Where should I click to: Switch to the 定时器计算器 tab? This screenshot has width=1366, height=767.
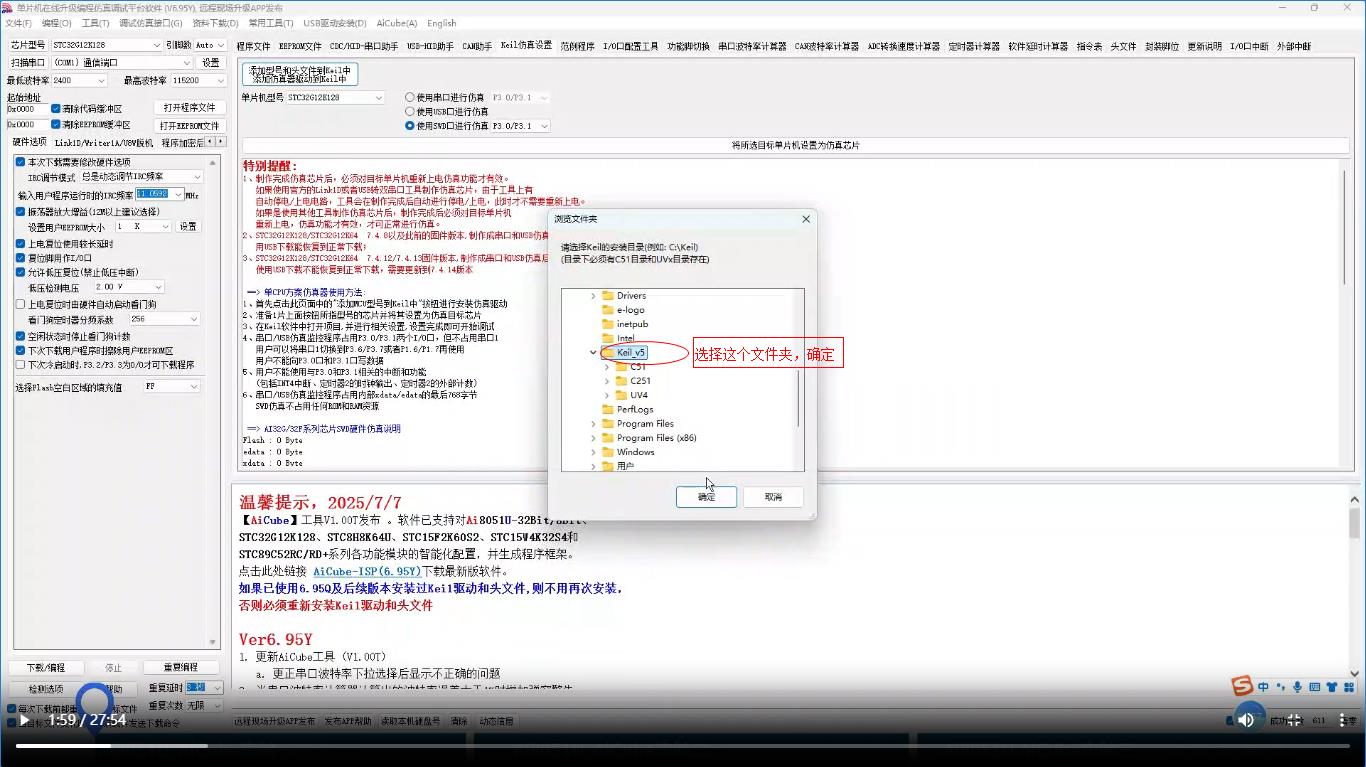click(973, 46)
